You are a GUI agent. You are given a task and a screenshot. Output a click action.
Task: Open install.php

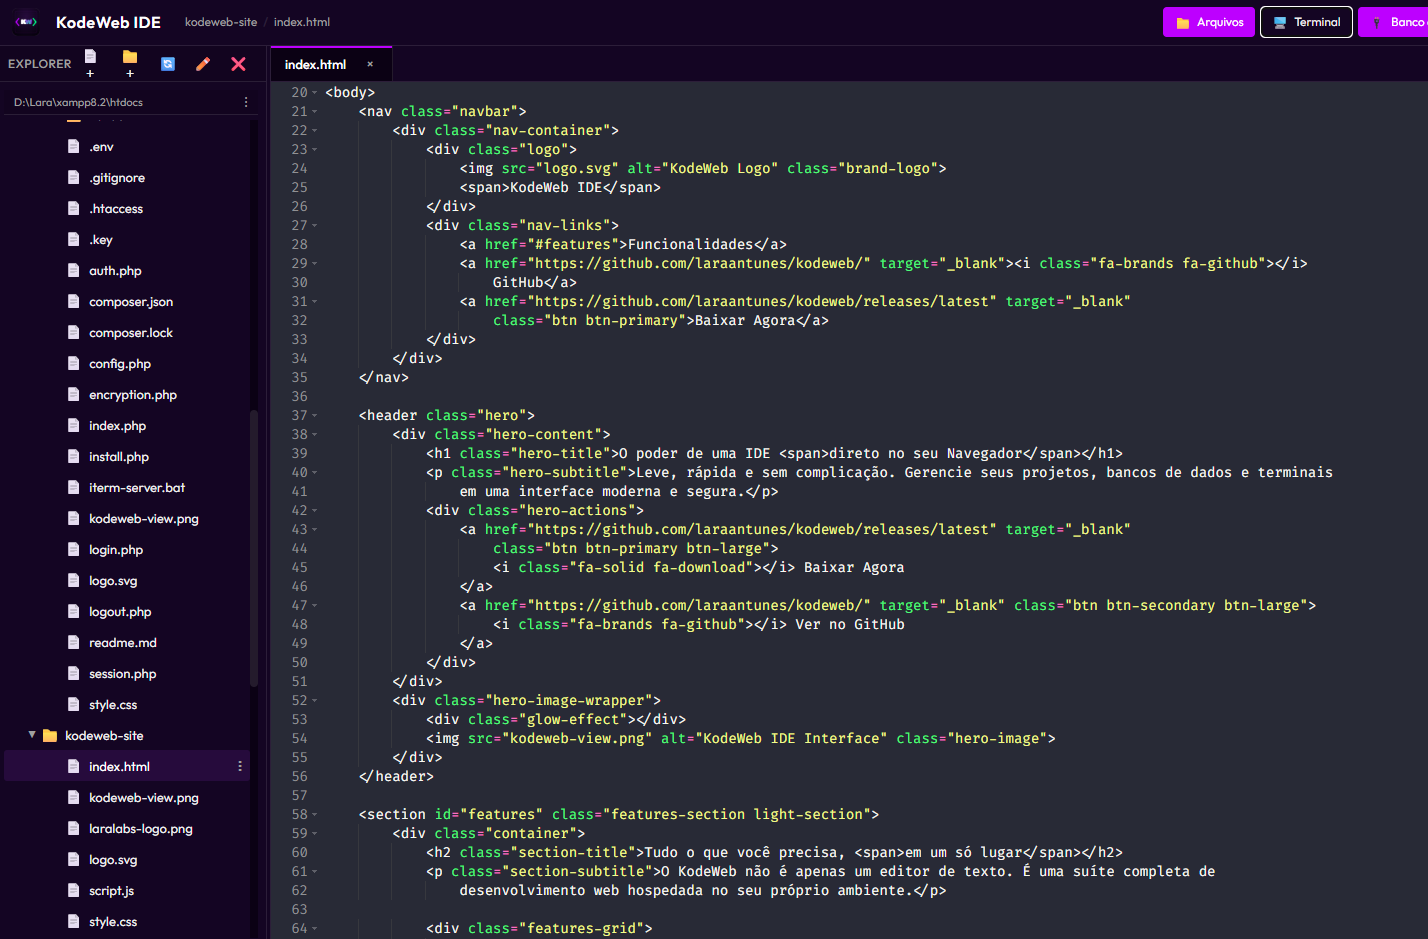[127, 456]
